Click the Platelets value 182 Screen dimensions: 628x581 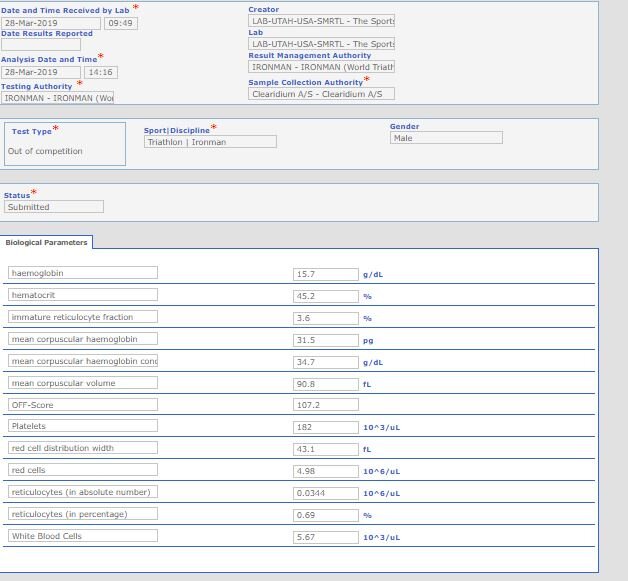click(x=326, y=427)
